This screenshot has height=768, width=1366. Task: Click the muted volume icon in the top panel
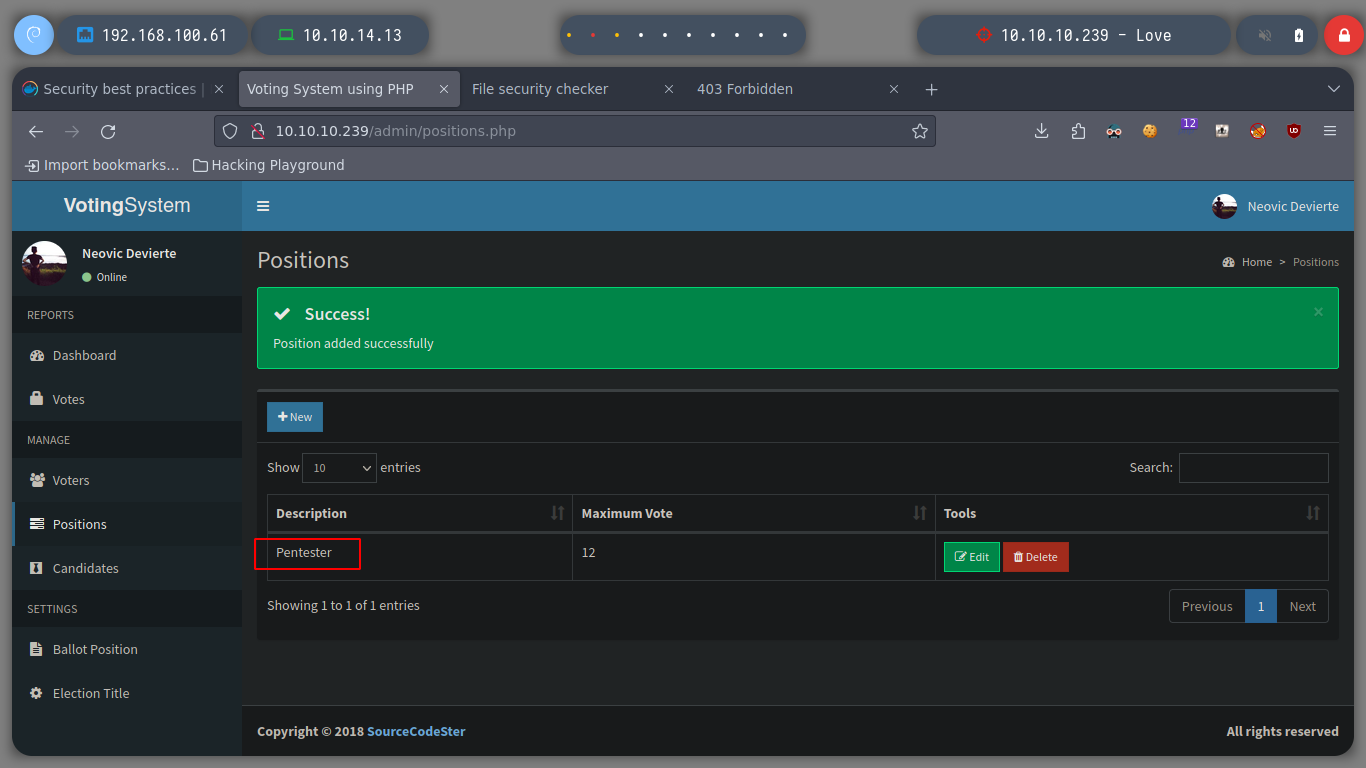coord(1265,35)
